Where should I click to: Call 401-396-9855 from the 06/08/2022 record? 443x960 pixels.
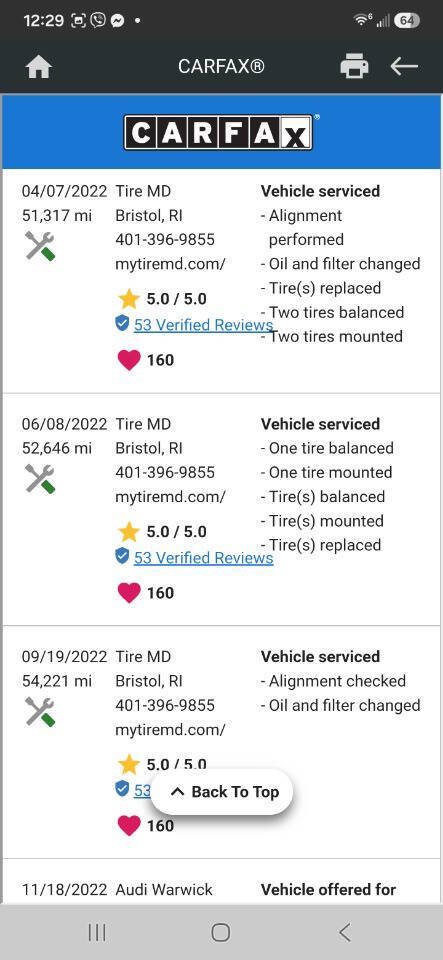pos(165,473)
